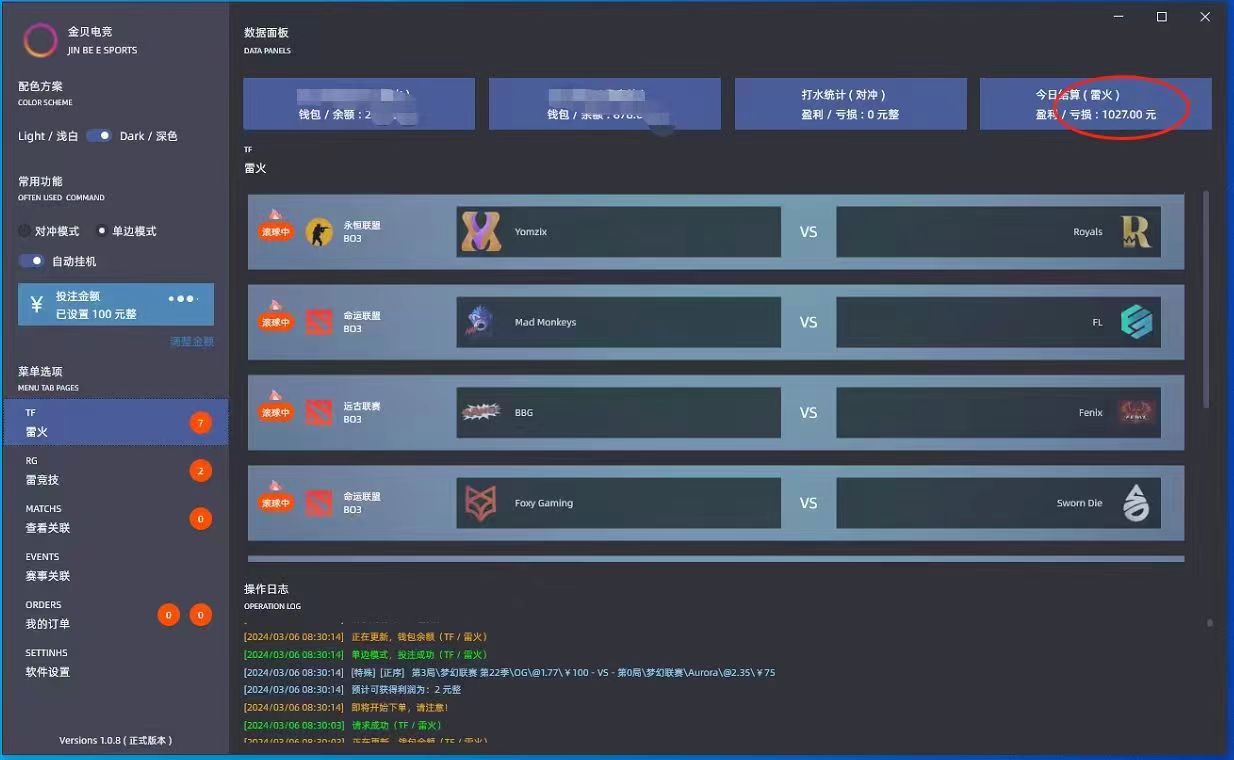Click the Mad Monkeys team logo
The width and height of the screenshot is (1234, 760).
pyautogui.click(x=481, y=322)
